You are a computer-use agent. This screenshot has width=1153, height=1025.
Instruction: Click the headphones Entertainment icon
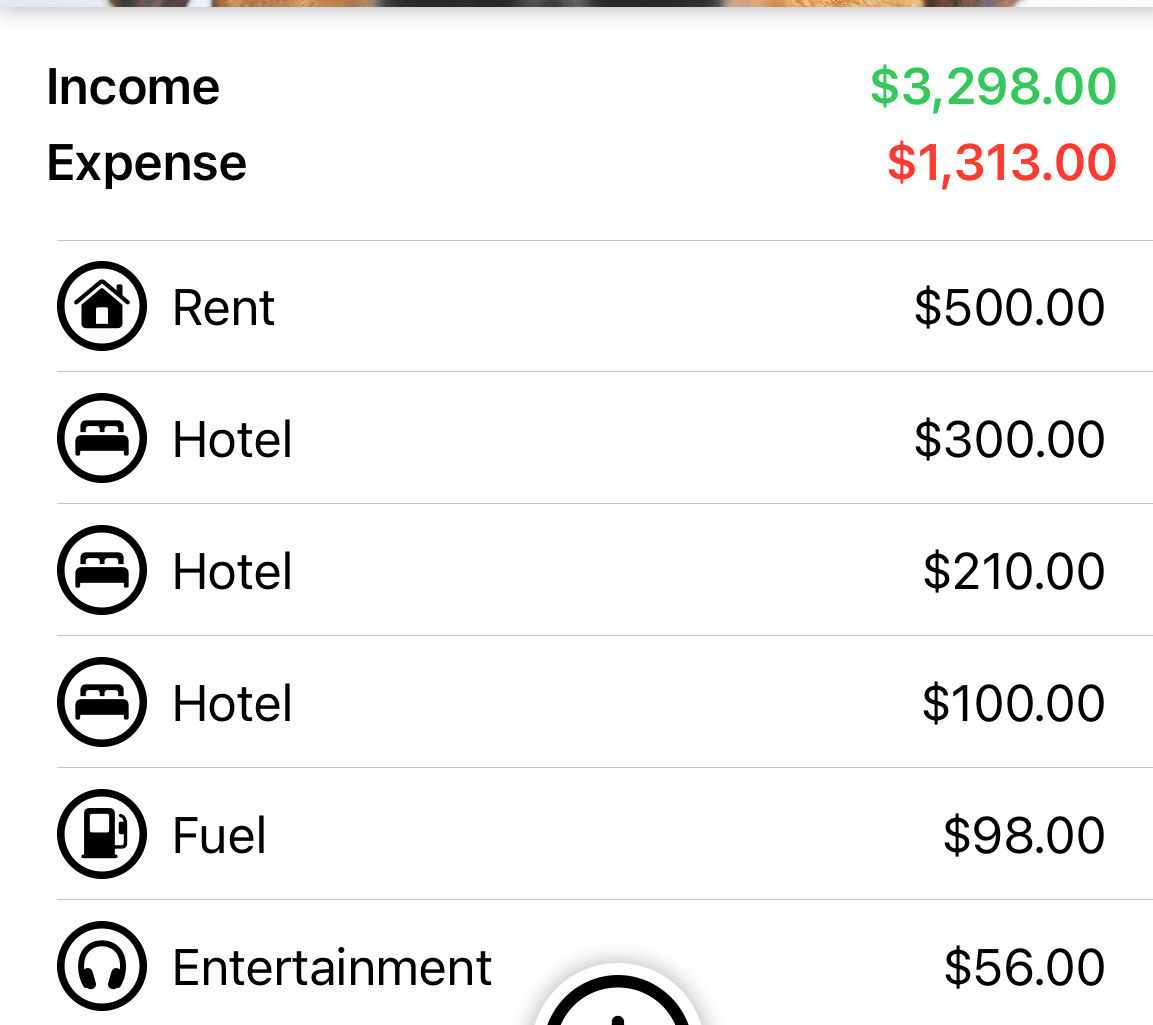click(102, 966)
